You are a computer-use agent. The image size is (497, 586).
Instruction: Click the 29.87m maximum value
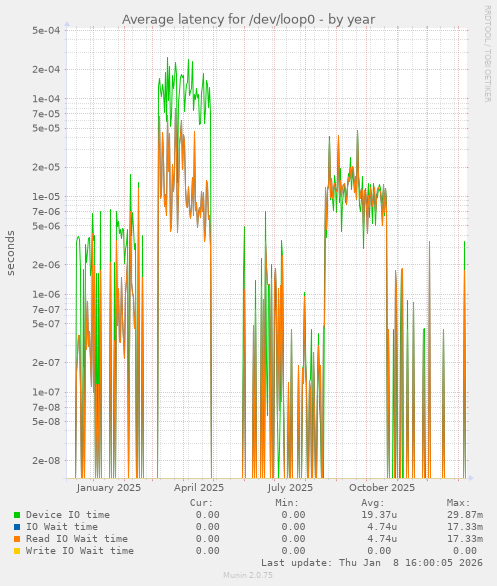(465, 515)
